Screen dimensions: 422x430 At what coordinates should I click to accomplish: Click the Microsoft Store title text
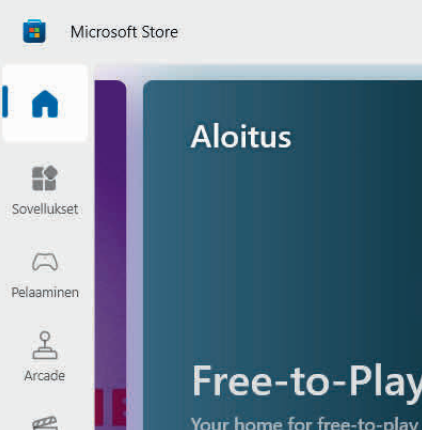124,32
